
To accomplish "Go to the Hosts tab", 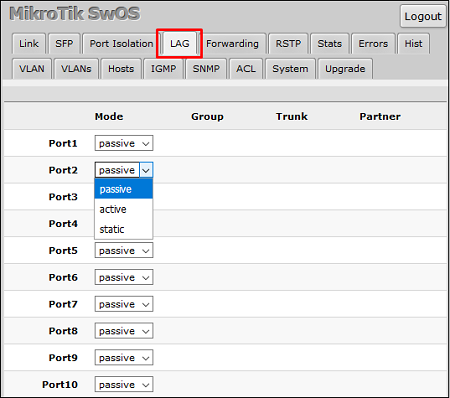I will [121, 69].
